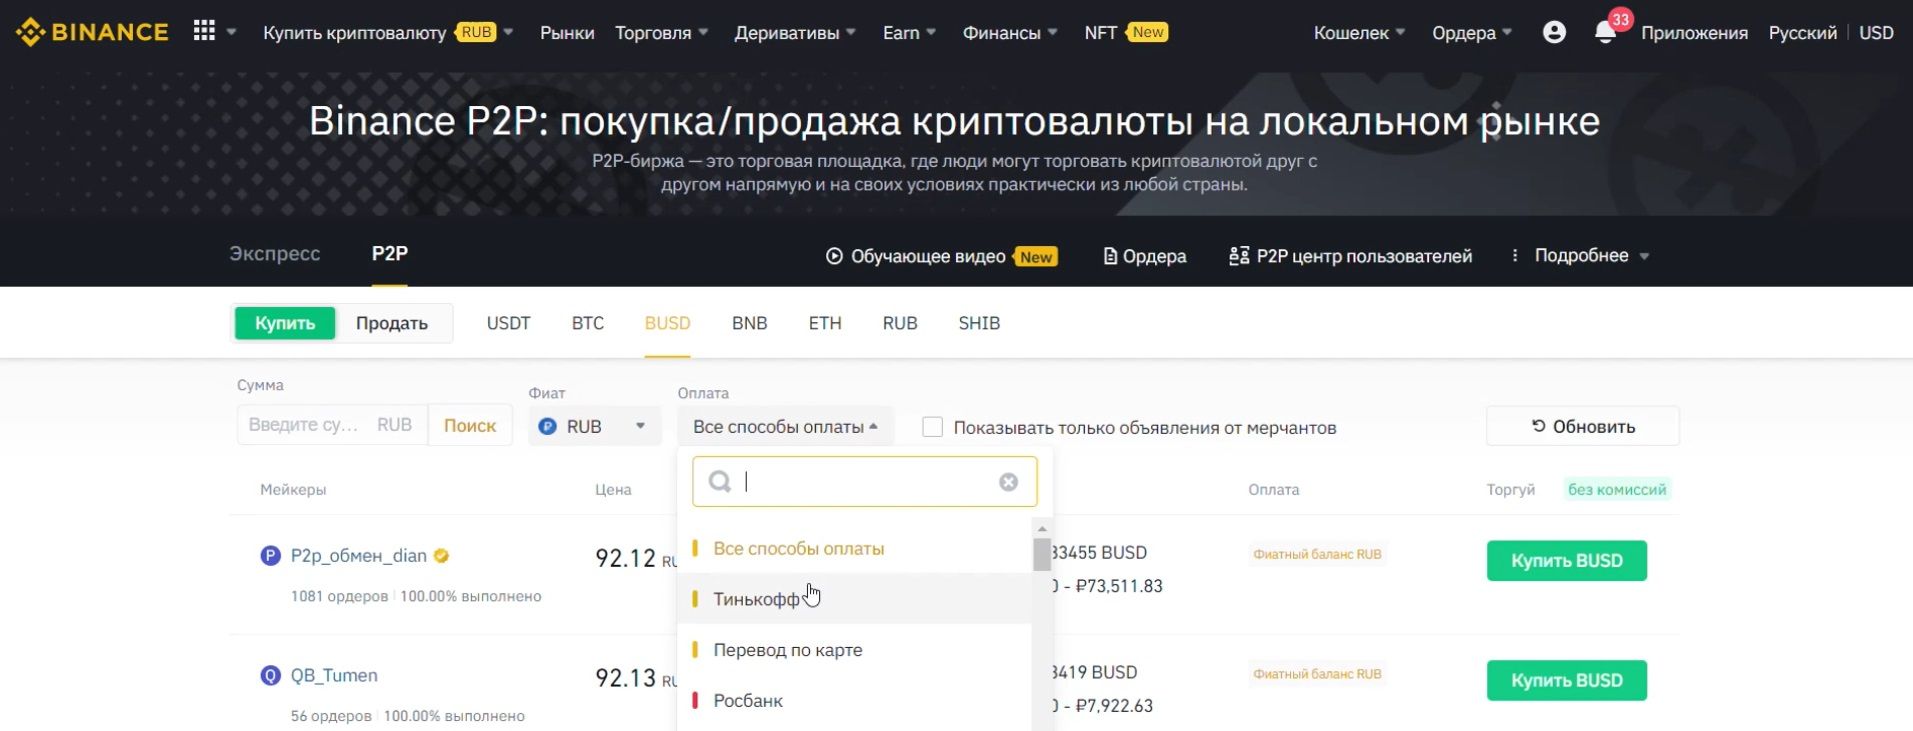Expand Купить криптовалюту dropdown
1913x731 pixels.
pos(388,32)
